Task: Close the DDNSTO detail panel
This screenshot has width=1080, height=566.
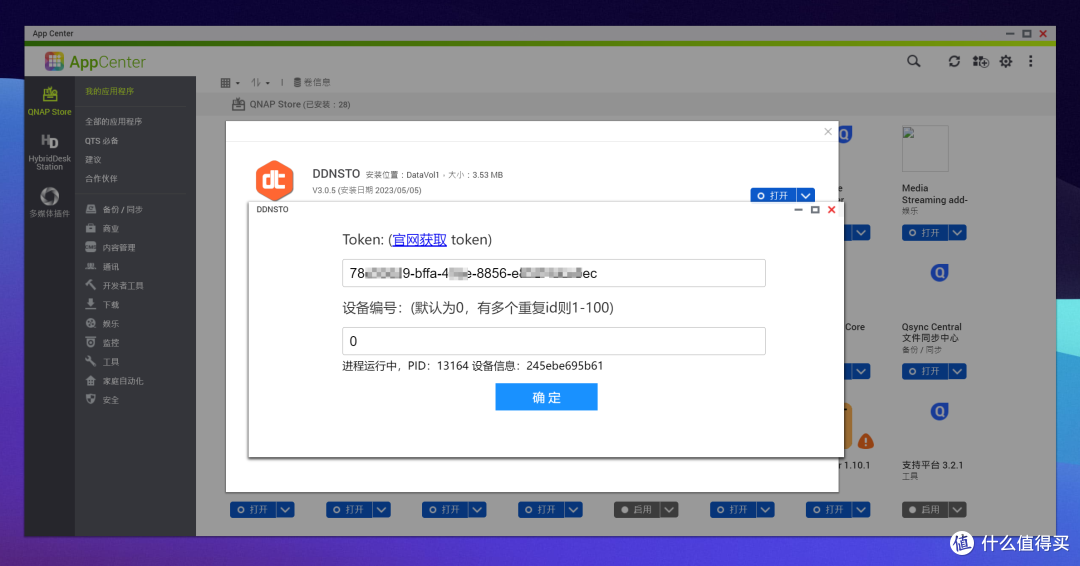Action: (x=828, y=132)
